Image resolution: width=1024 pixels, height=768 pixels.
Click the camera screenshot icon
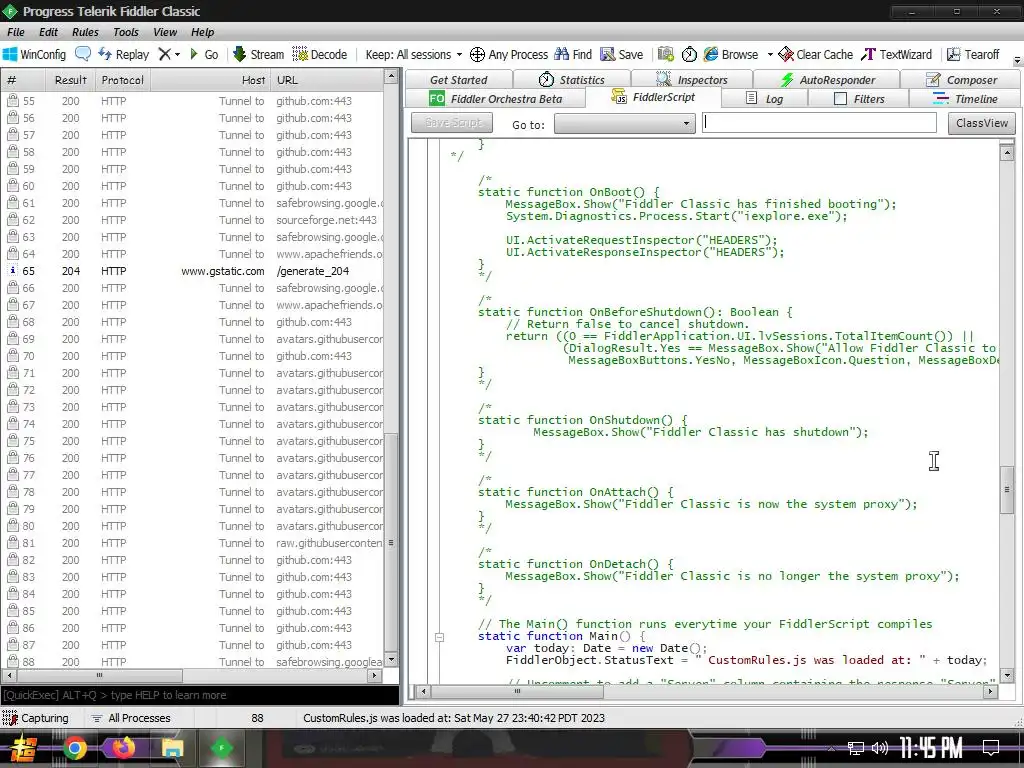[665, 54]
